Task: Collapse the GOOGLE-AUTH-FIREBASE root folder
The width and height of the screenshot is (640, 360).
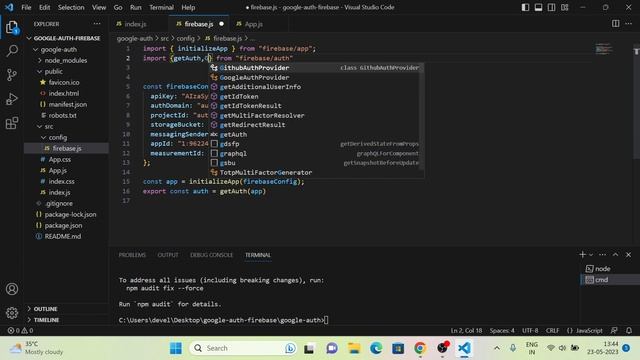Action: (67, 38)
